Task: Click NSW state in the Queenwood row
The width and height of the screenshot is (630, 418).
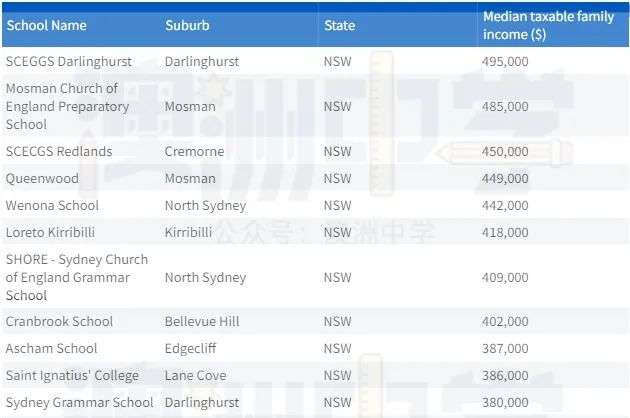Action: 338,178
